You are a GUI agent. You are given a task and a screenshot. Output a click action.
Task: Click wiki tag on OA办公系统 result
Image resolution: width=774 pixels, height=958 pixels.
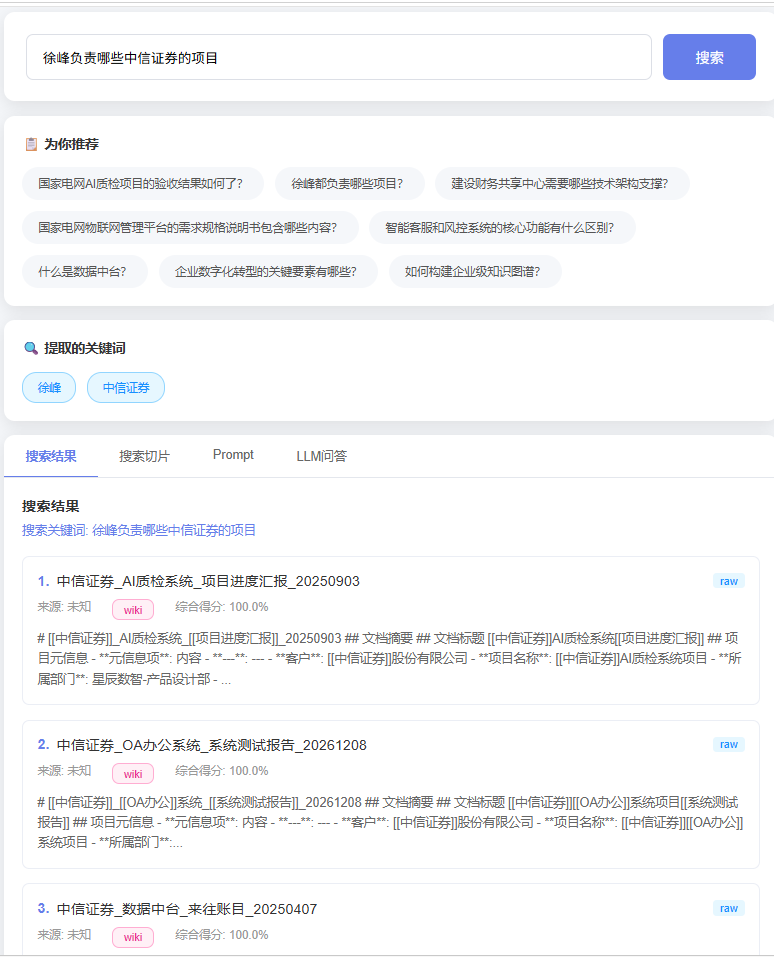tap(133, 773)
